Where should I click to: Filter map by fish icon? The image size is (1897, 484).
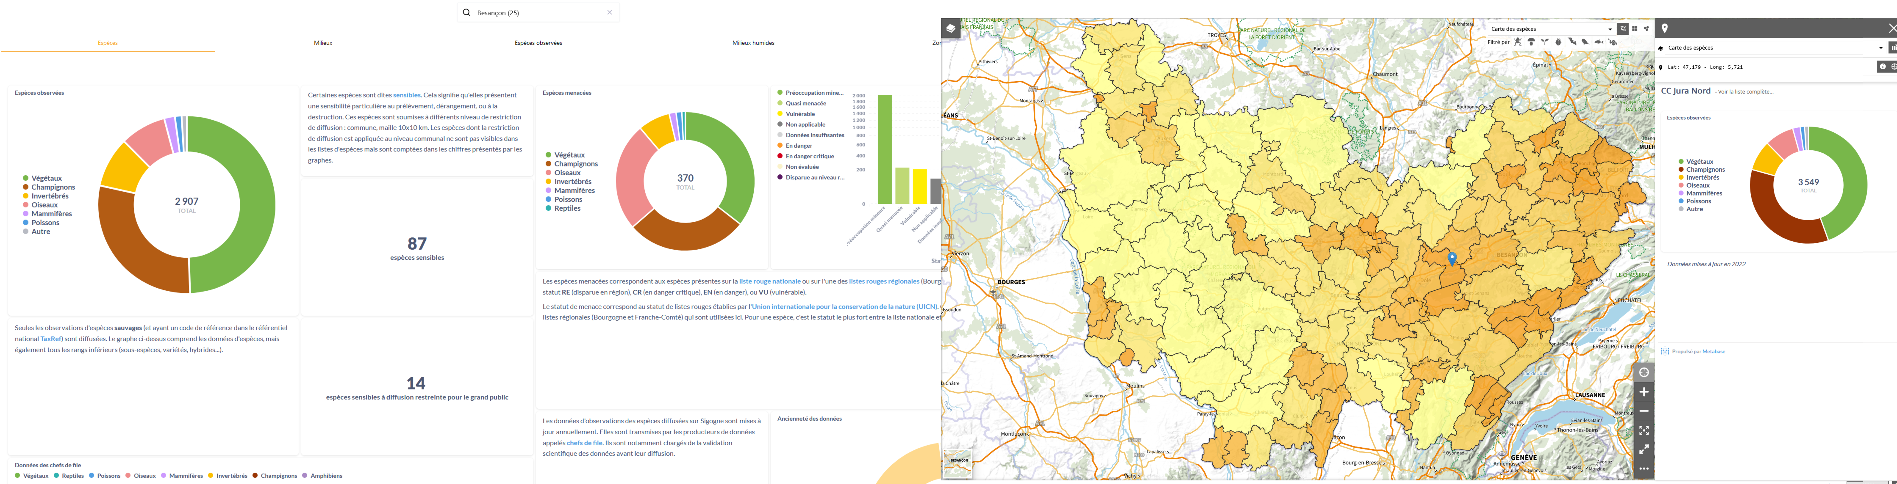1598,42
